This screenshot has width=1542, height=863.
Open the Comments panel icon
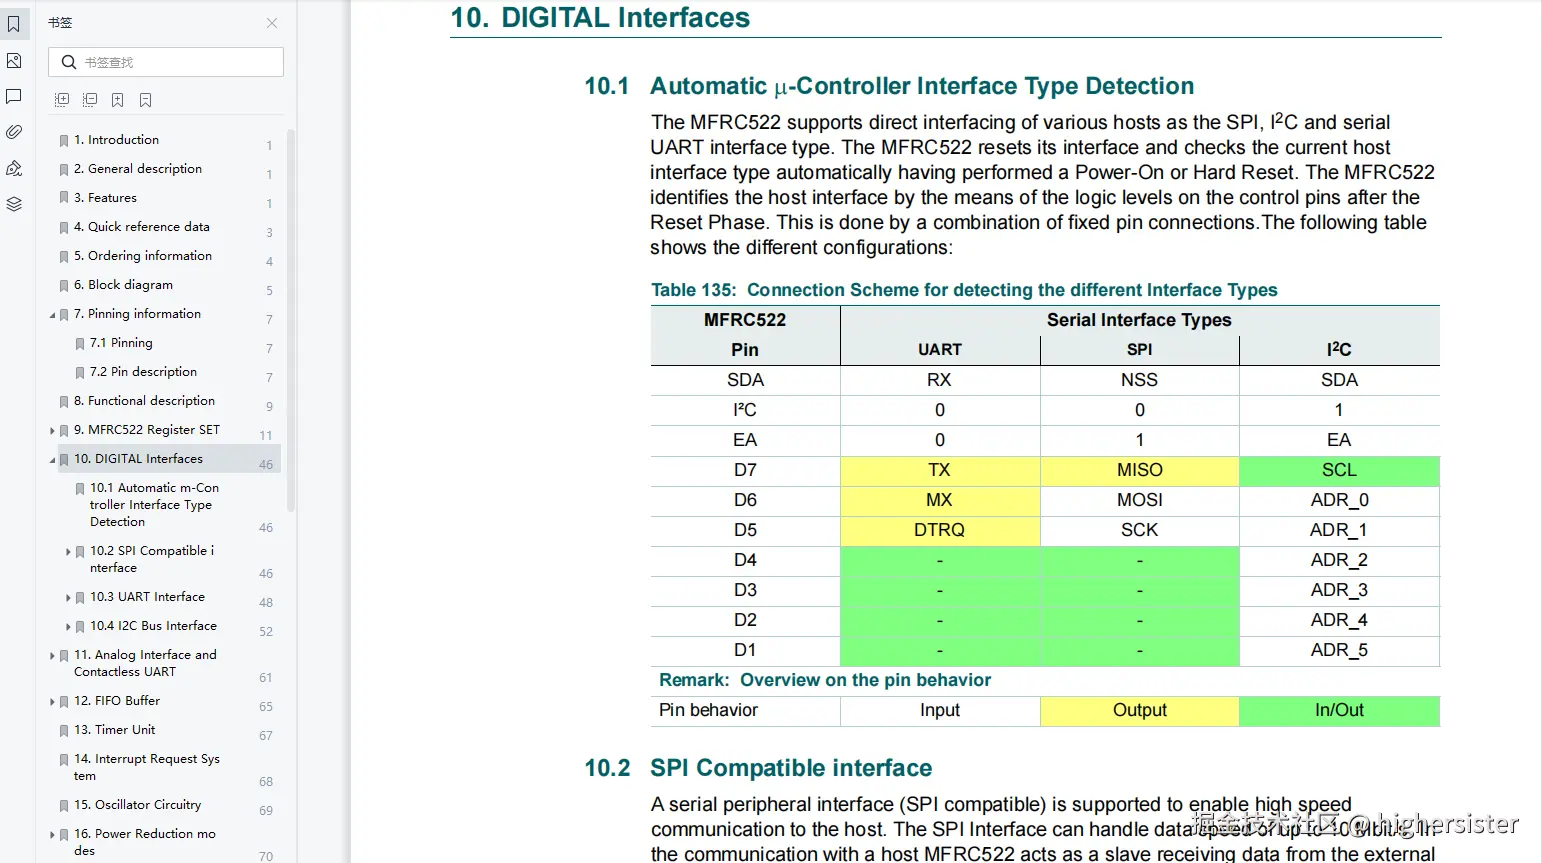click(x=14, y=97)
